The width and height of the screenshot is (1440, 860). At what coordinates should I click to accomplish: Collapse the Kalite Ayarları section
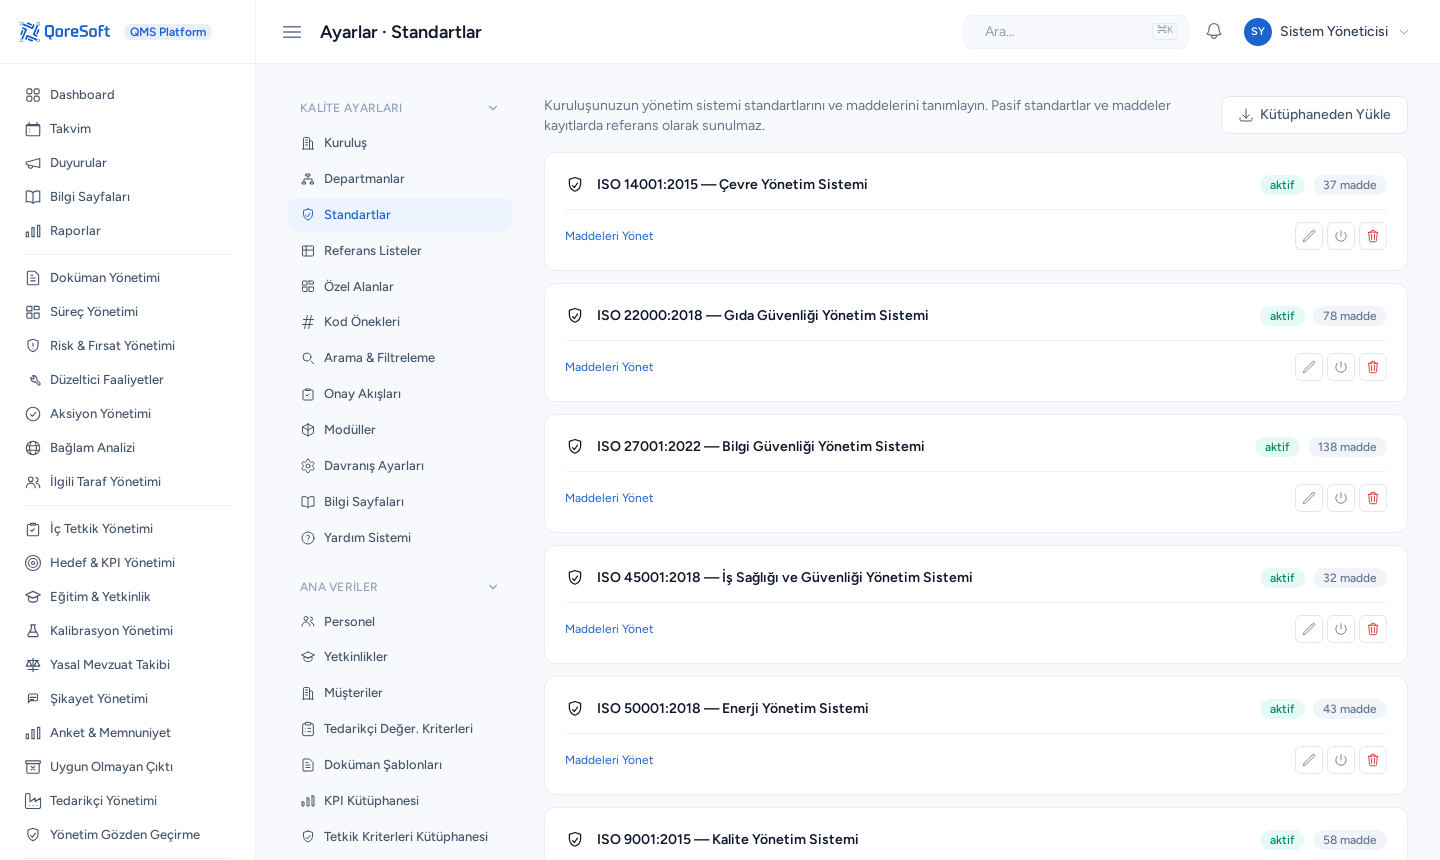[400, 108]
